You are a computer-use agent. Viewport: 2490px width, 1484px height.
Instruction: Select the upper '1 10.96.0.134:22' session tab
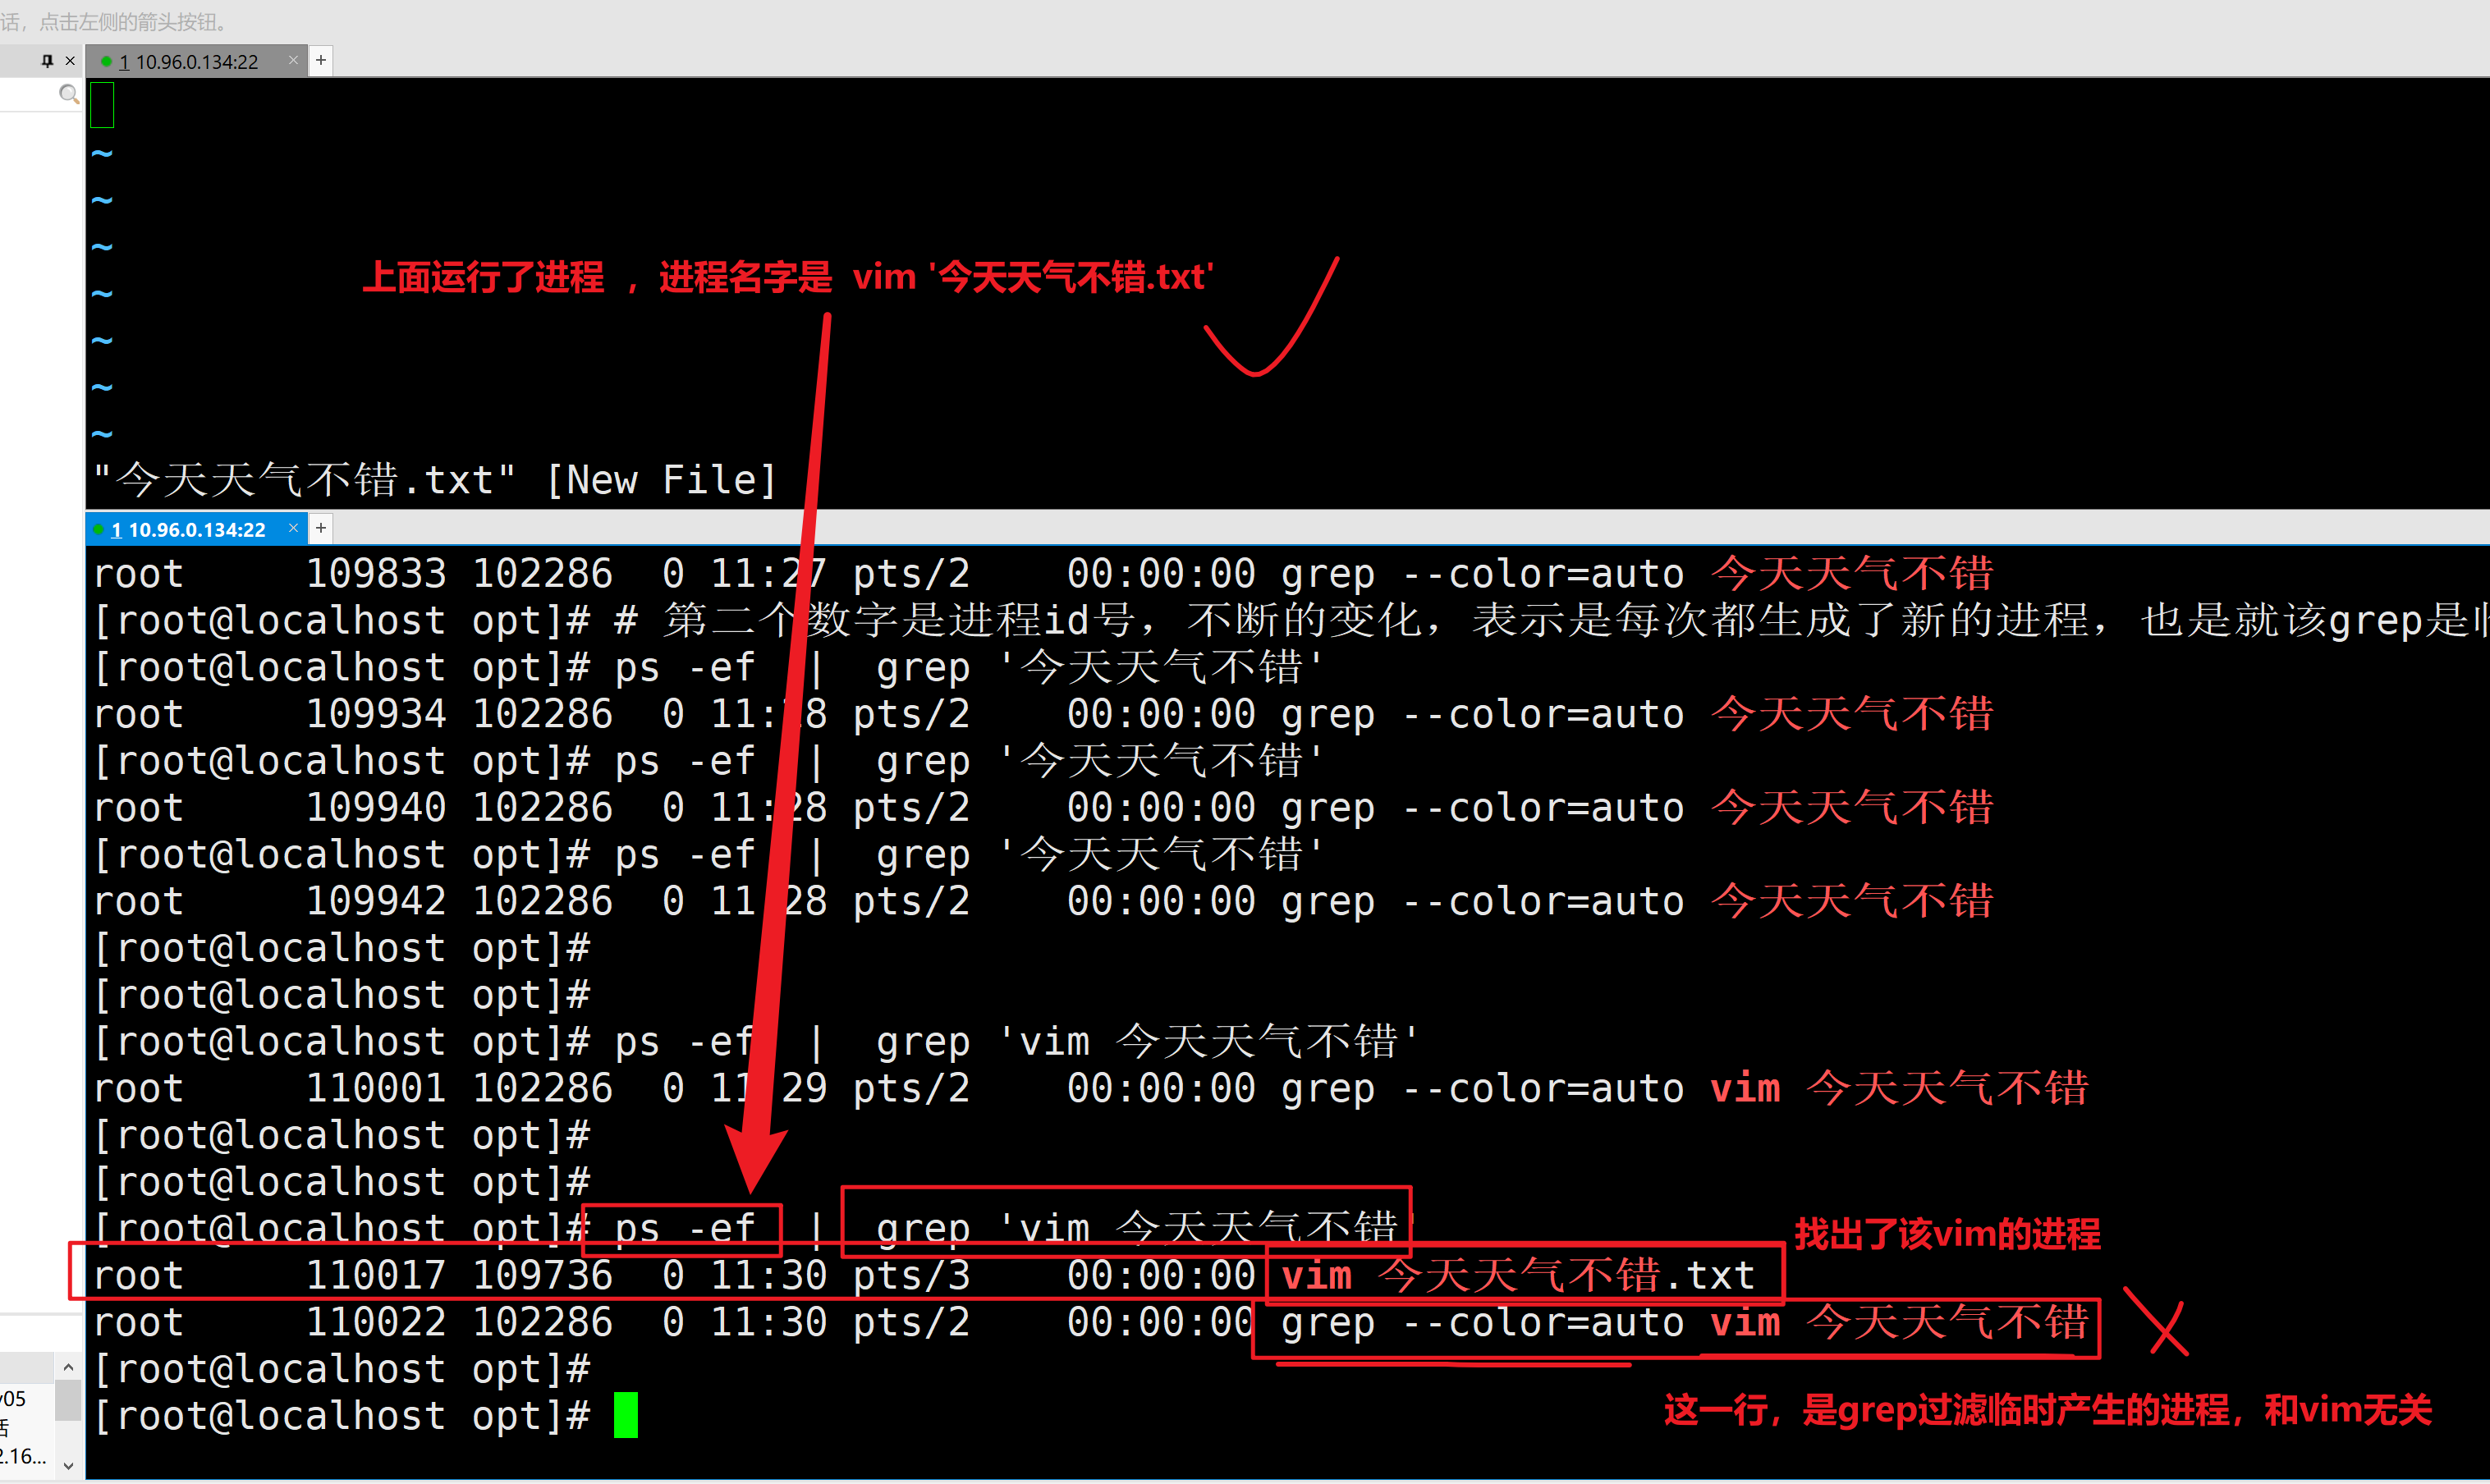coord(195,61)
